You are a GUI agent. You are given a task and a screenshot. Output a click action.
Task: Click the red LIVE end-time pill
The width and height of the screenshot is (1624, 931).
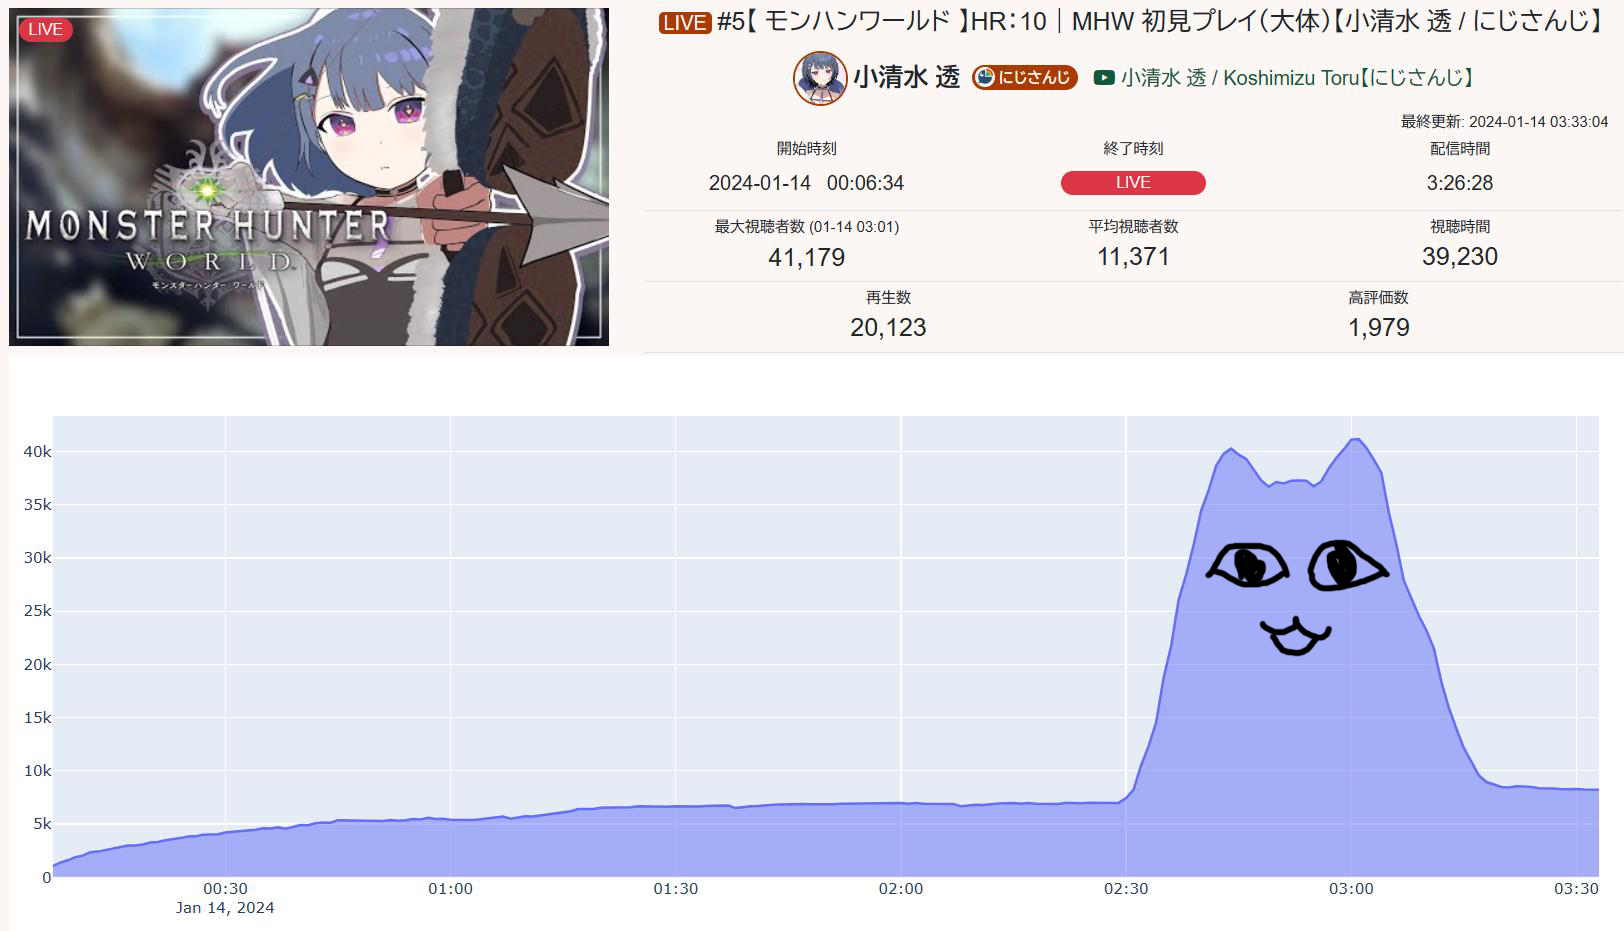[1133, 183]
